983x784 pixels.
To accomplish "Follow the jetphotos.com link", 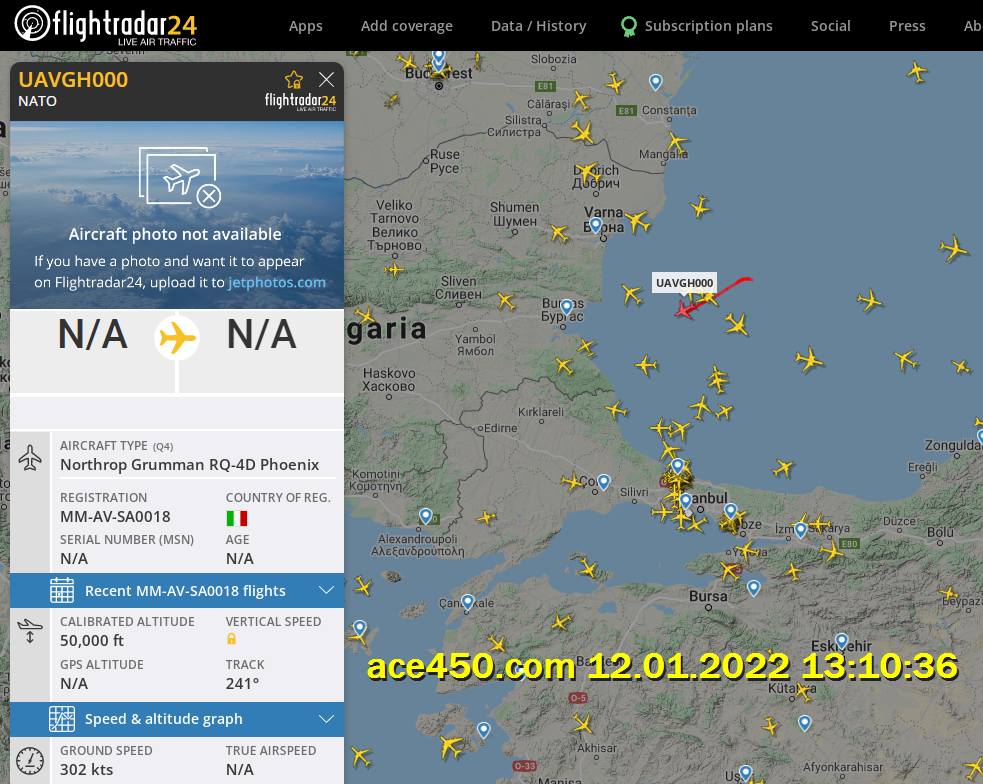I will [276, 283].
